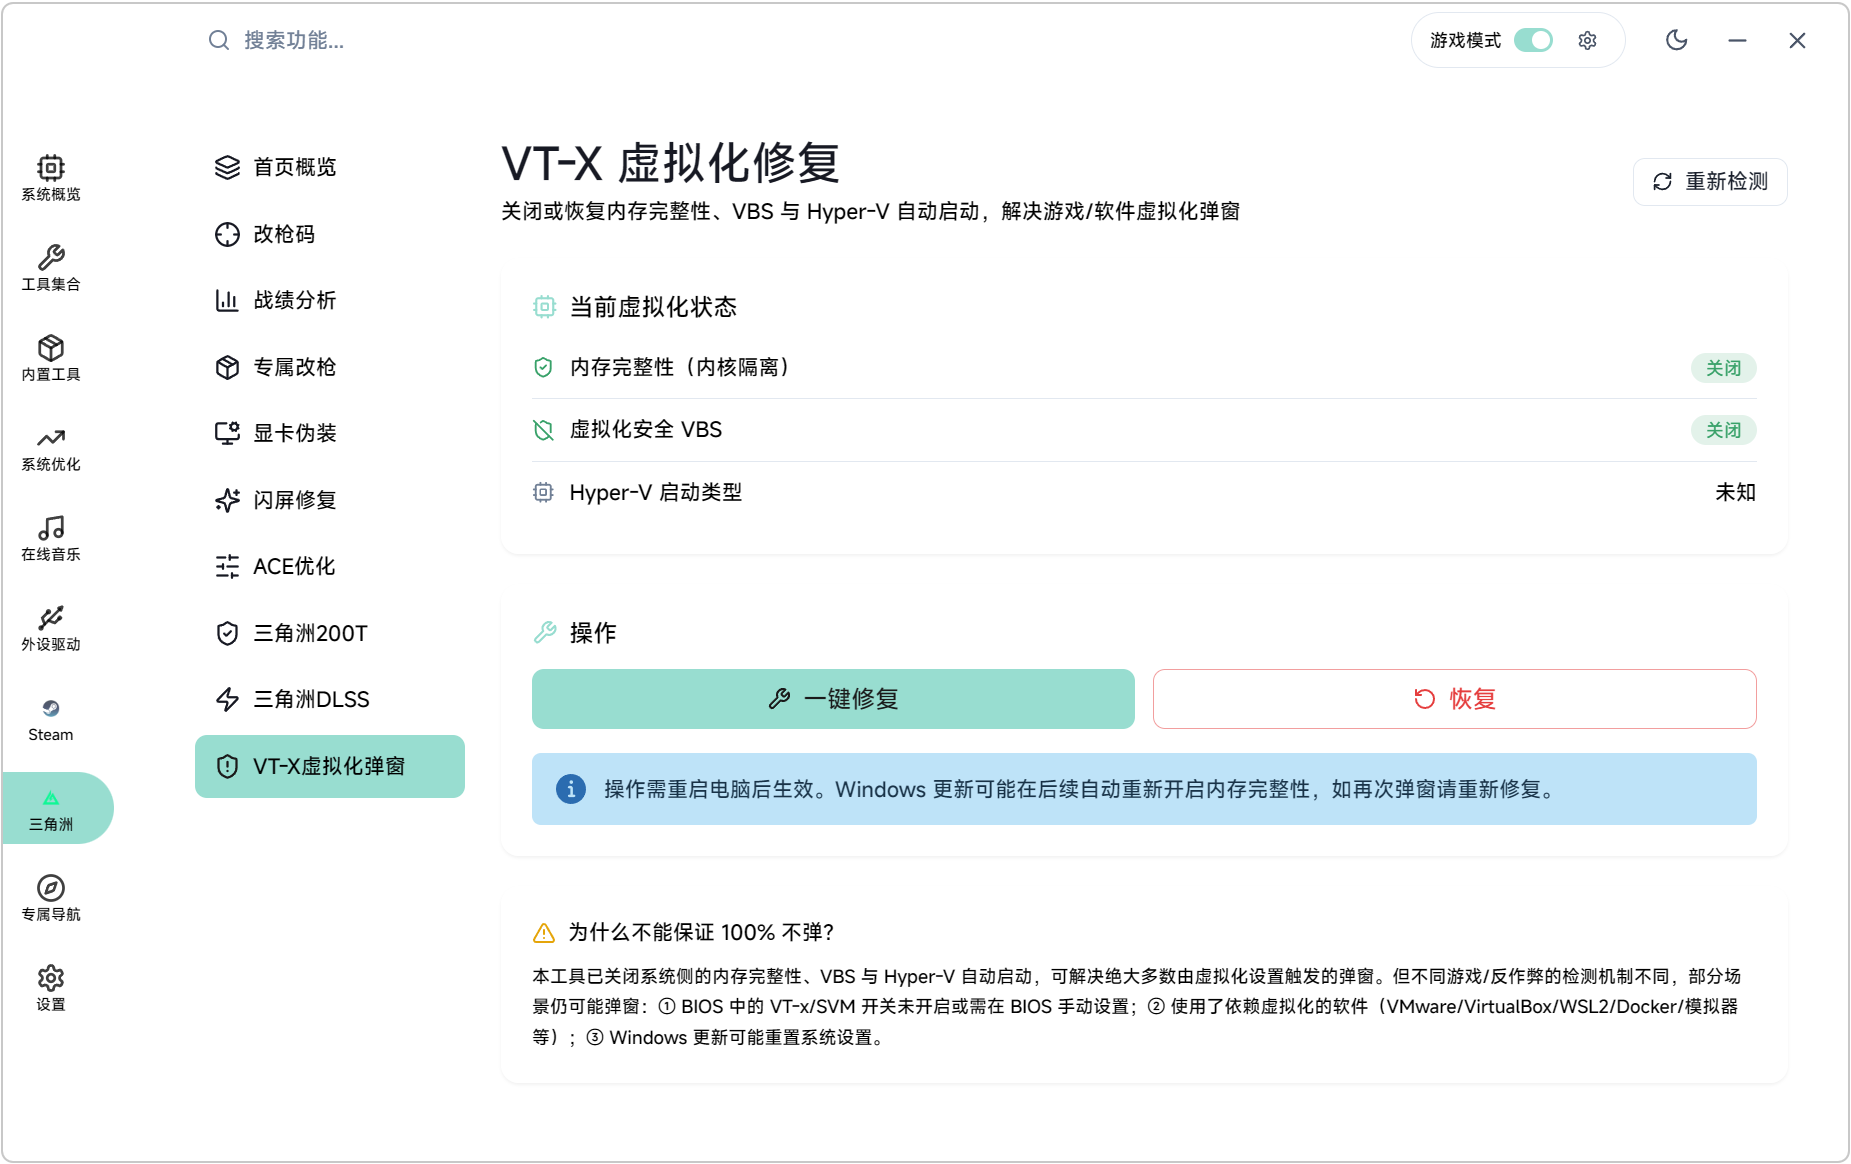Image resolution: width=1851 pixels, height=1164 pixels.
Task: Open 设置 gear in sidebar
Action: 51,978
